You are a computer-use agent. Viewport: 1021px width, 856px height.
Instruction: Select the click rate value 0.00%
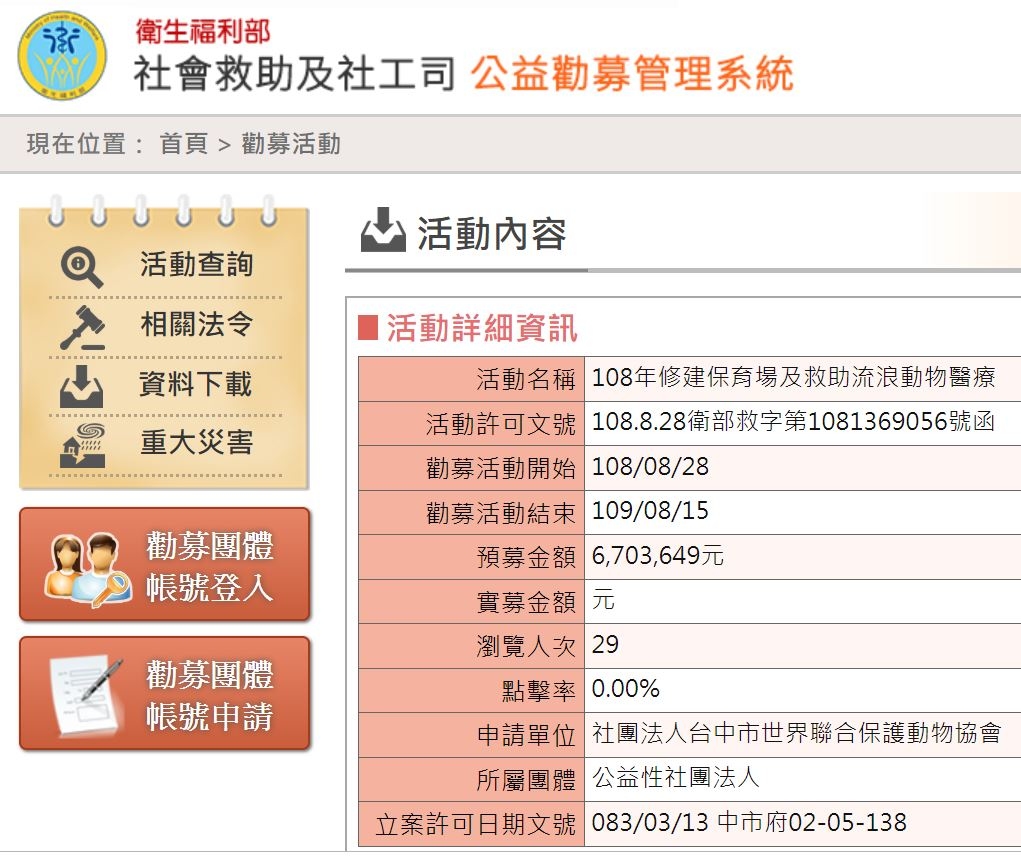[625, 688]
